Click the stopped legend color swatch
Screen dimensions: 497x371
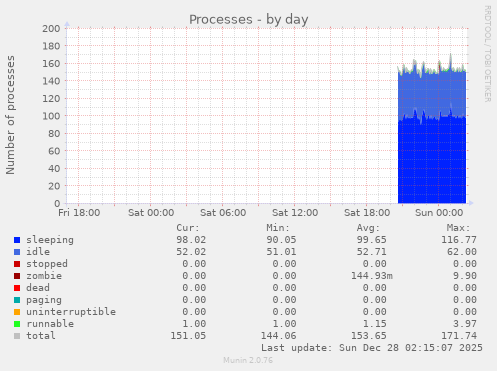17,264
